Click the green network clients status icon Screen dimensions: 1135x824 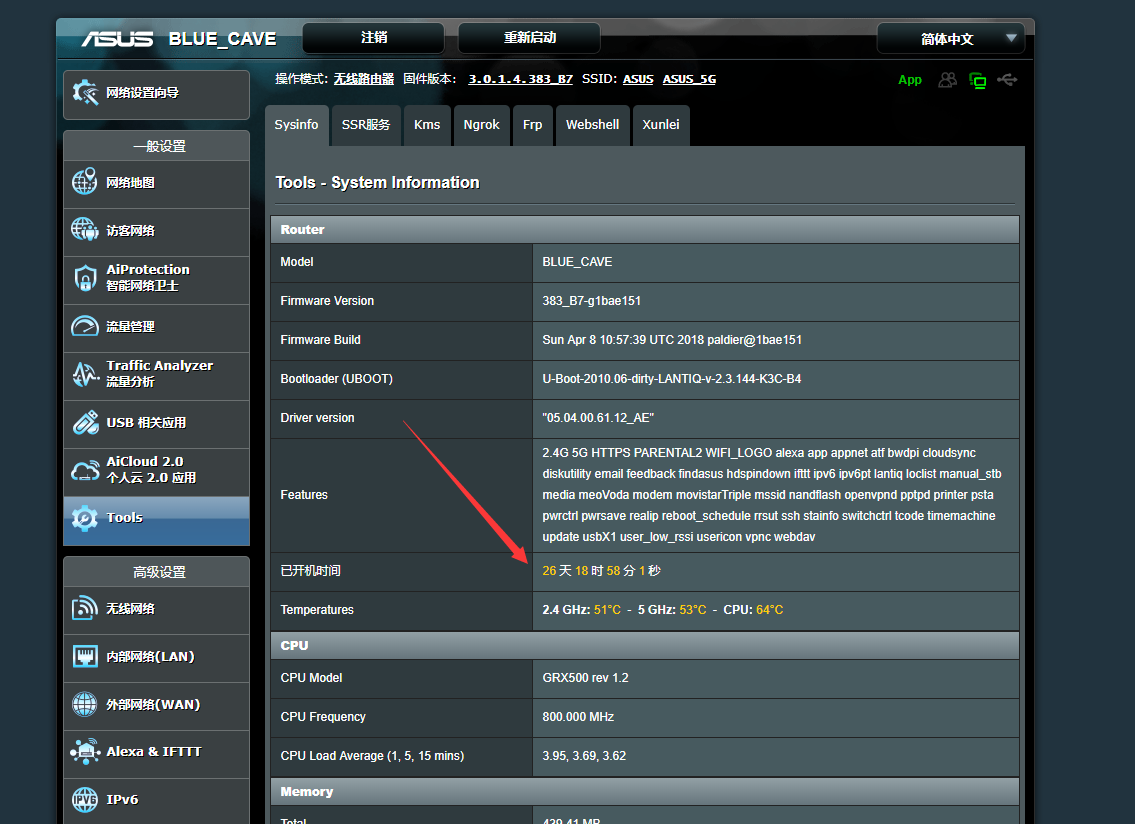pyautogui.click(x=977, y=80)
